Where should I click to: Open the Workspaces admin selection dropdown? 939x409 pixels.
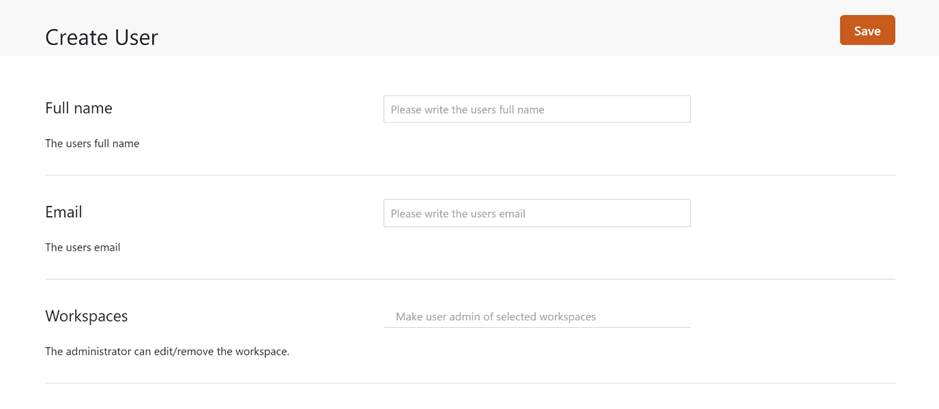pyautogui.click(x=537, y=316)
